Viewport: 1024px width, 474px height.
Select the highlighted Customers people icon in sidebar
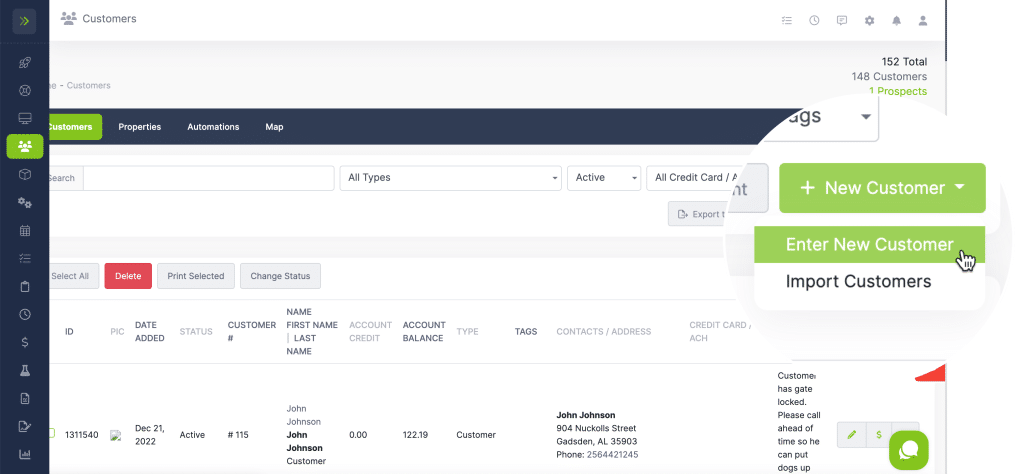(x=25, y=146)
